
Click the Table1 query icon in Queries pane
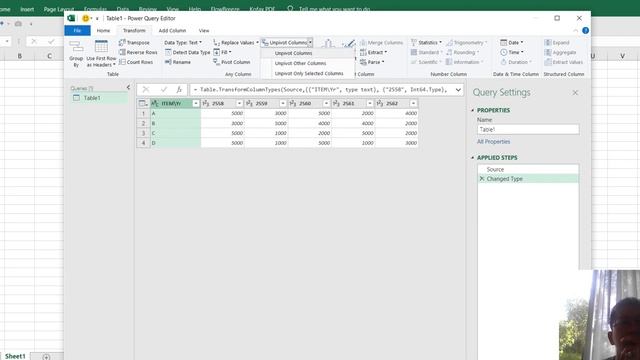(x=76, y=98)
